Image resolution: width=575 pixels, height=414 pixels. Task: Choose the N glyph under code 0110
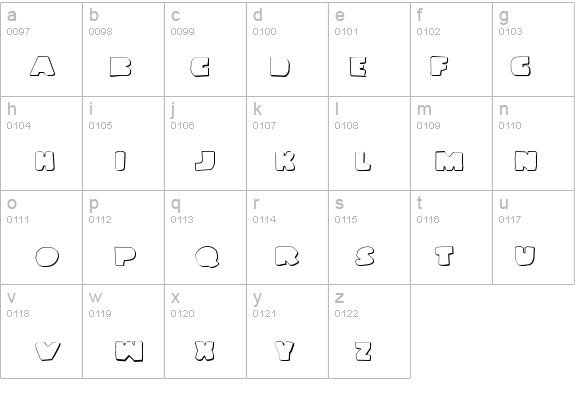click(526, 161)
